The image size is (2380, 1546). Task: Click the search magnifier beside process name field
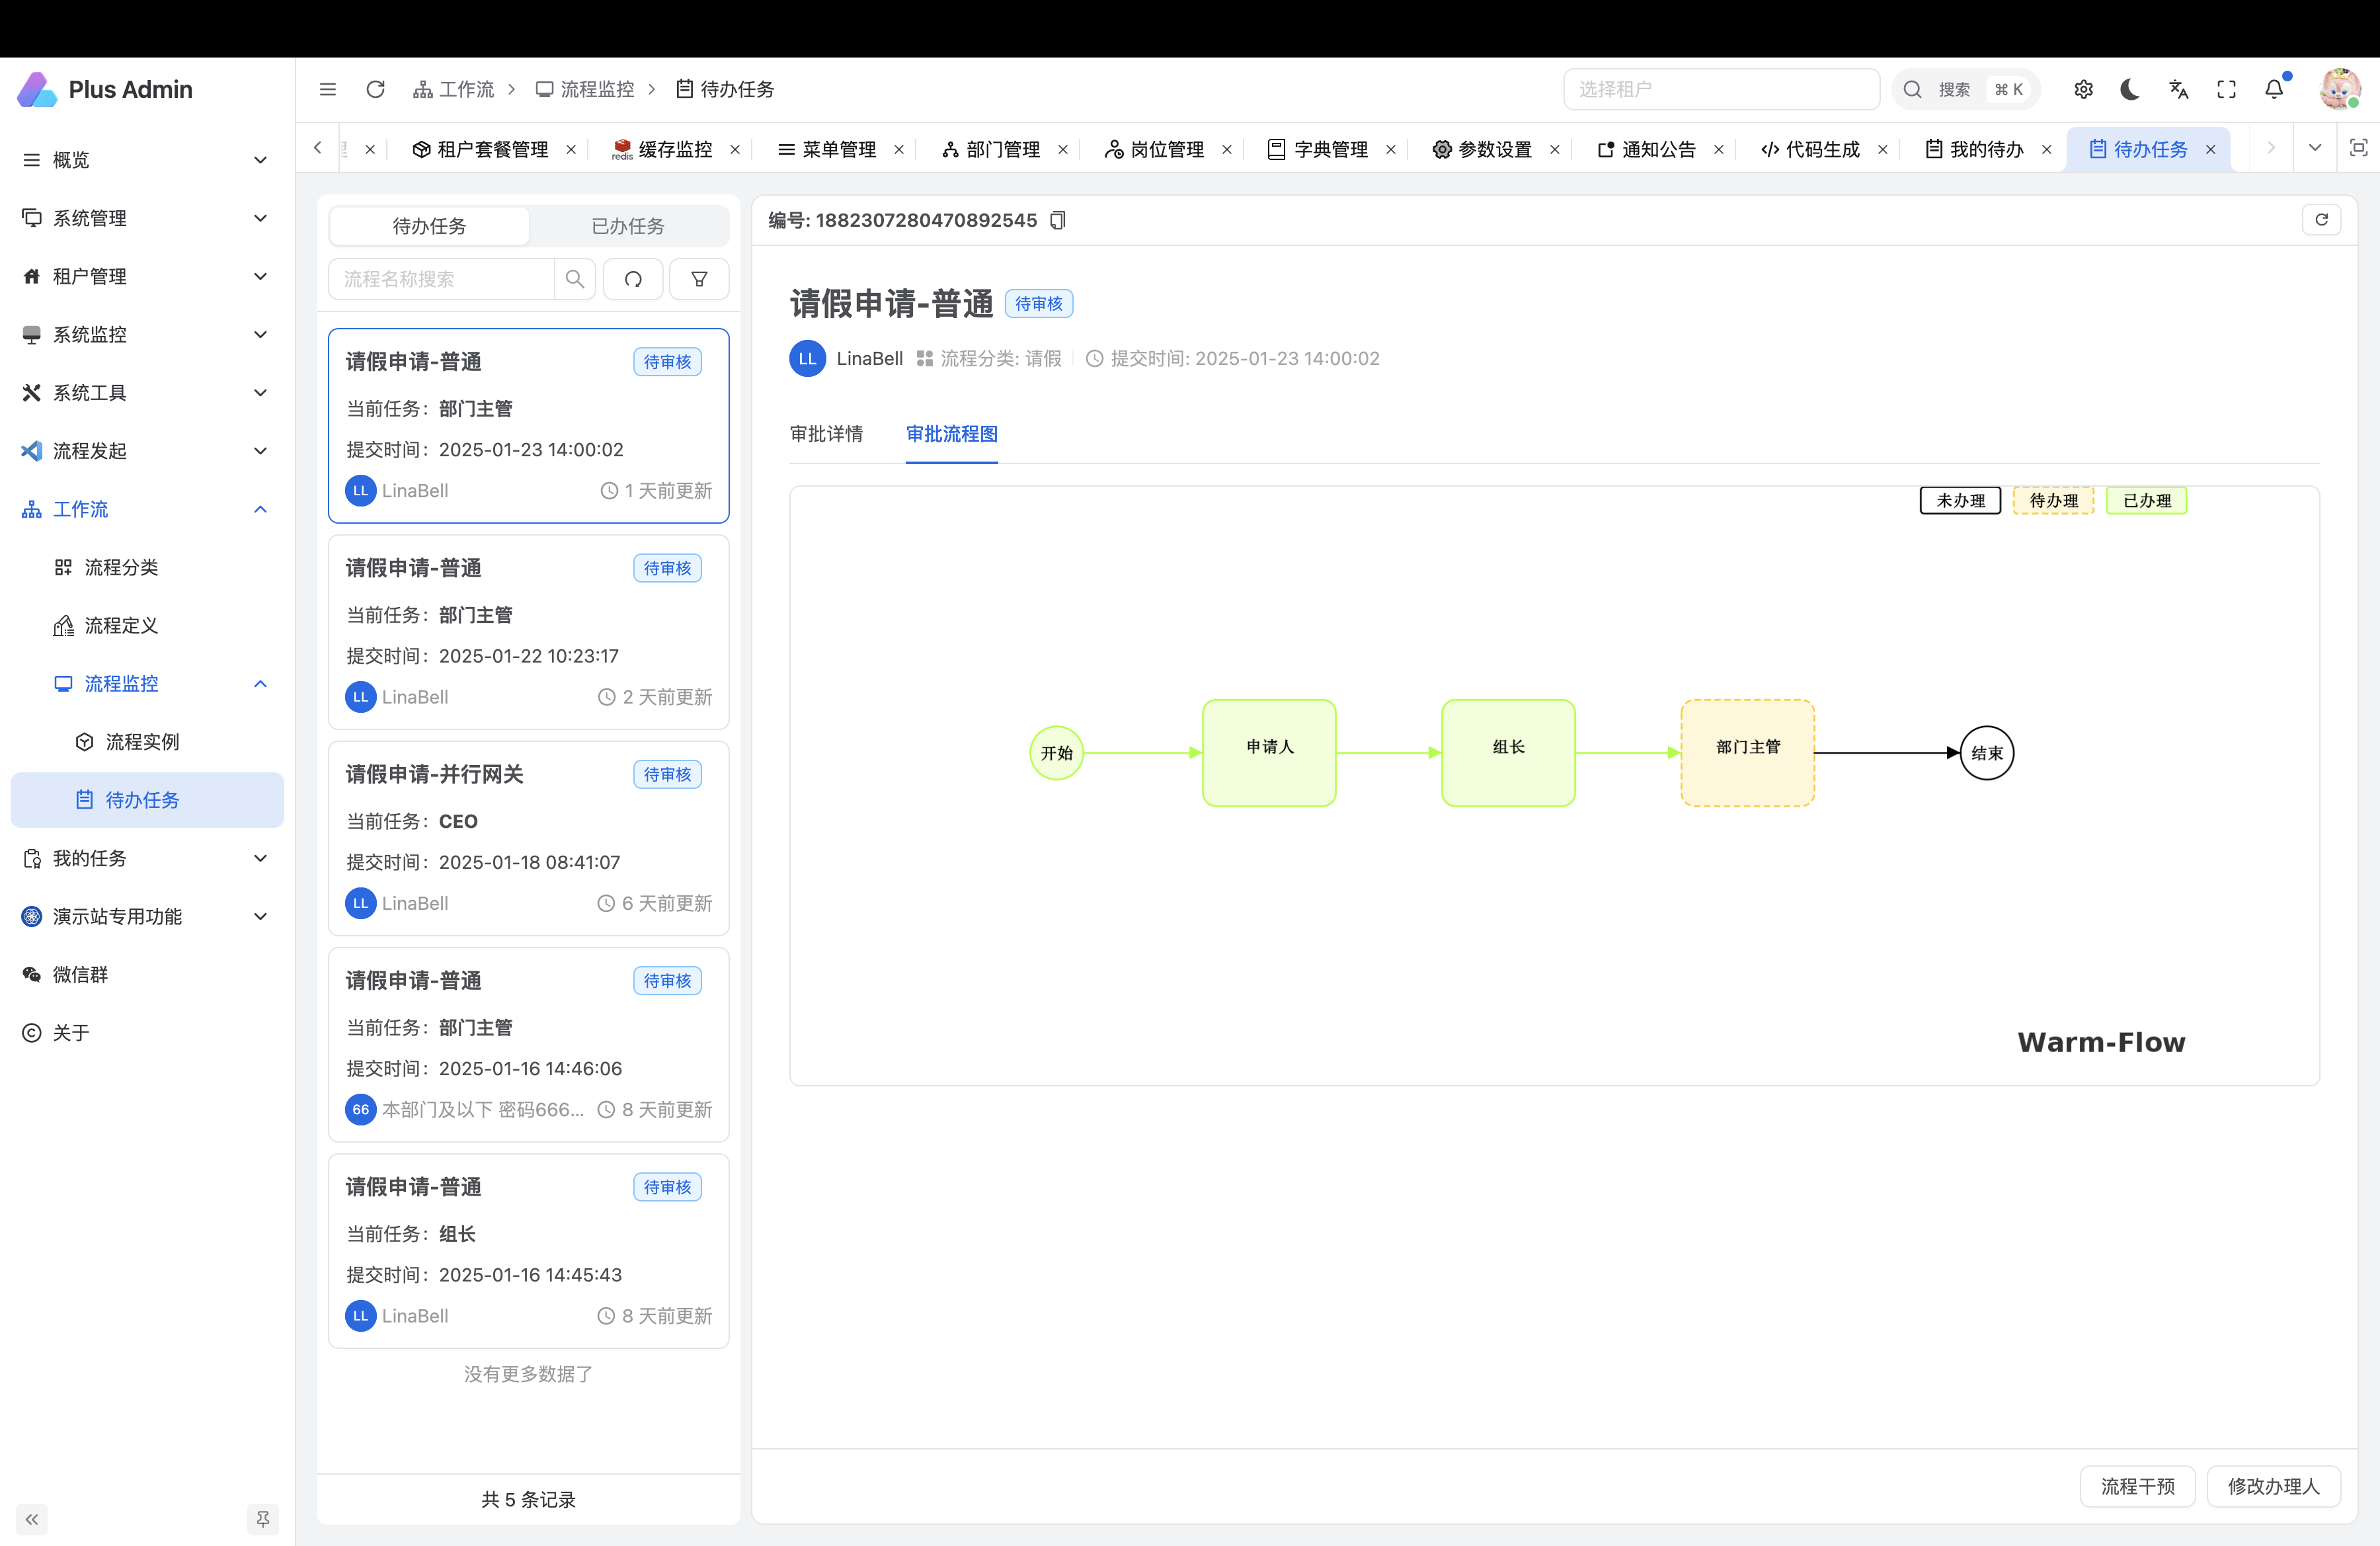coord(574,279)
